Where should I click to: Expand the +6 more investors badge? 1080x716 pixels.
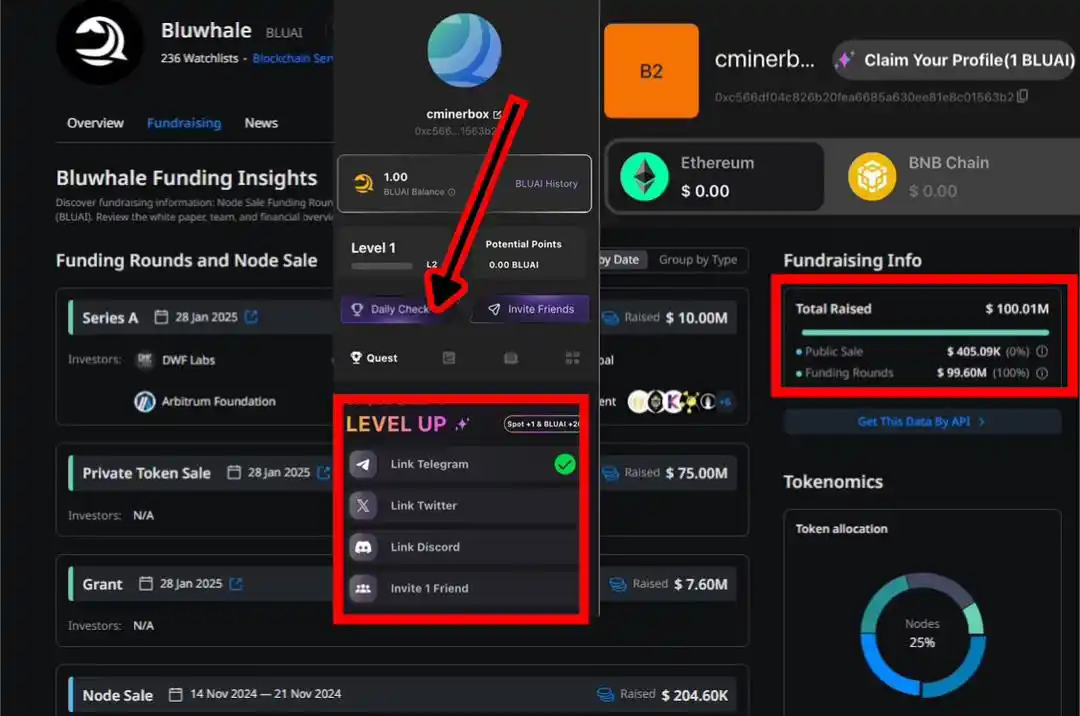[725, 401]
